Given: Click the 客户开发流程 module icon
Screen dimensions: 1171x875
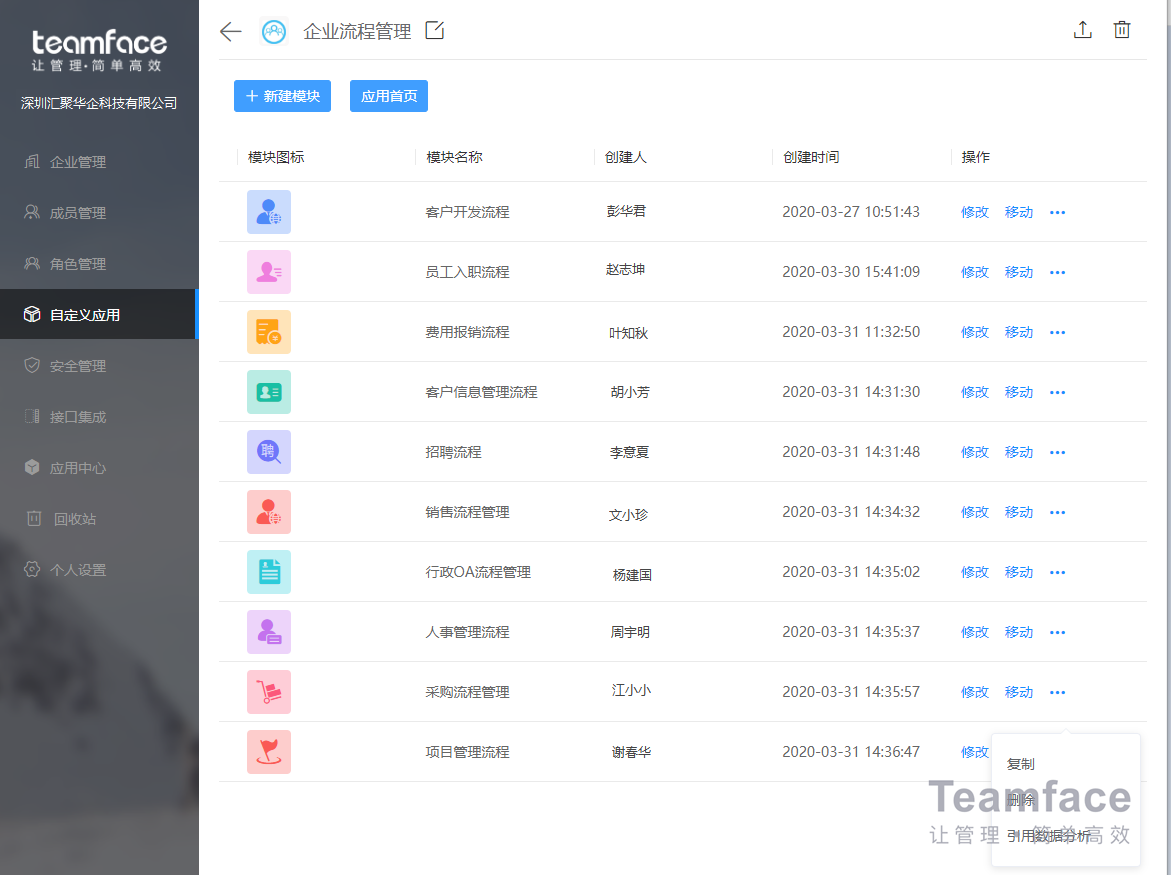Looking at the screenshot, I should pos(269,212).
